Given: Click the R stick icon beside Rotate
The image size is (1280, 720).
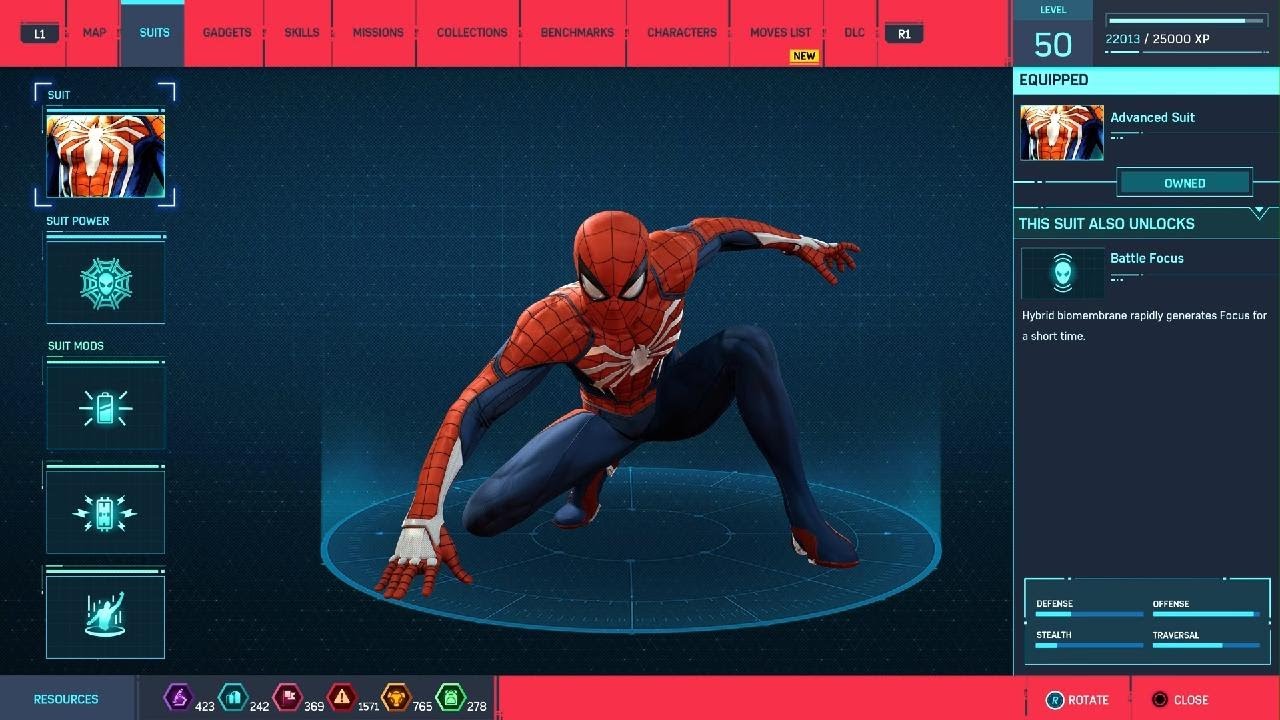Looking at the screenshot, I should click(x=1054, y=700).
